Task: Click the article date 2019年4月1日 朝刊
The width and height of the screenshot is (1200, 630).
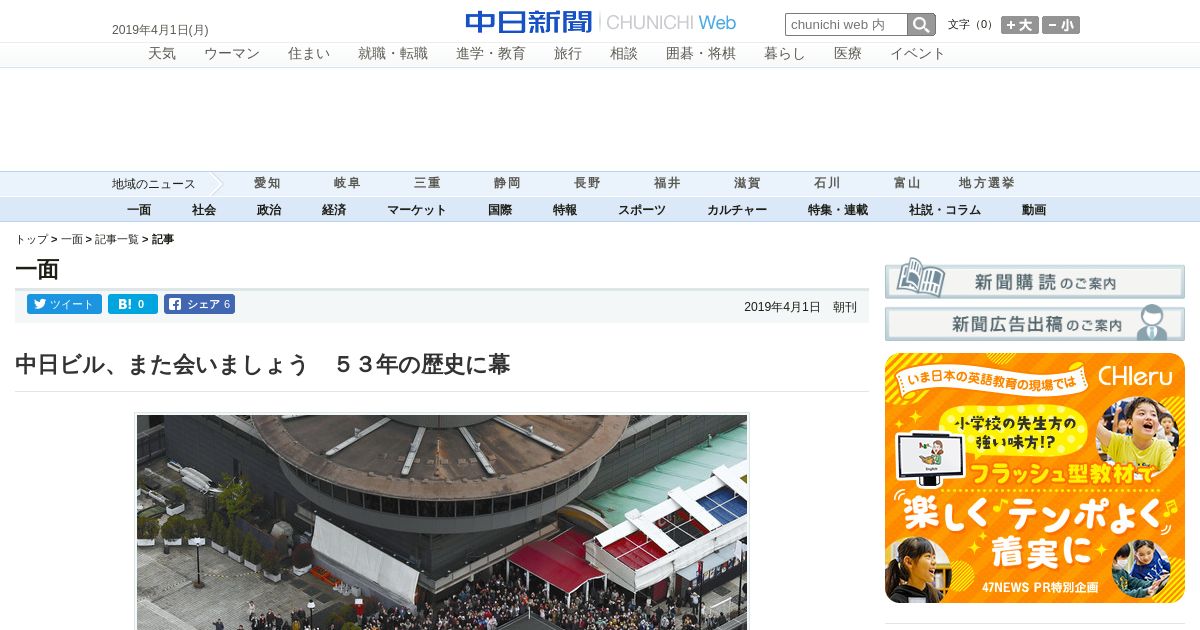Action: (x=800, y=307)
